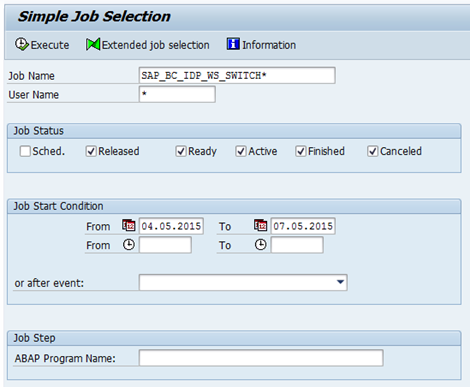This screenshot has height=387, width=470.
Task: Click the Execute clock icon
Action: point(22,44)
